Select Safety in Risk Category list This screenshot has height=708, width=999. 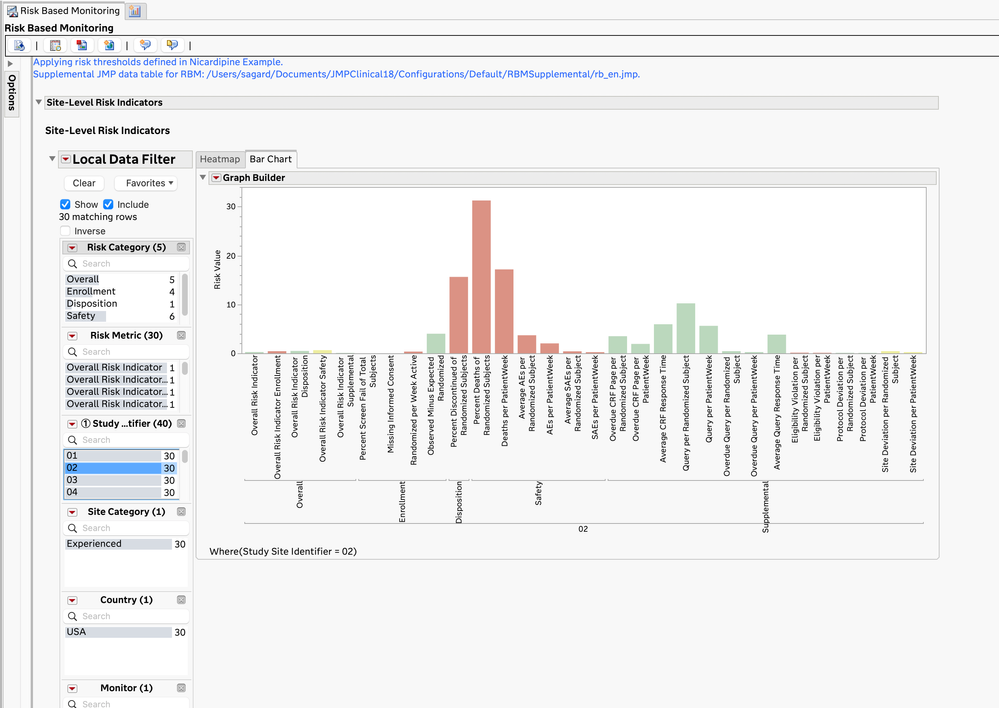120,315
